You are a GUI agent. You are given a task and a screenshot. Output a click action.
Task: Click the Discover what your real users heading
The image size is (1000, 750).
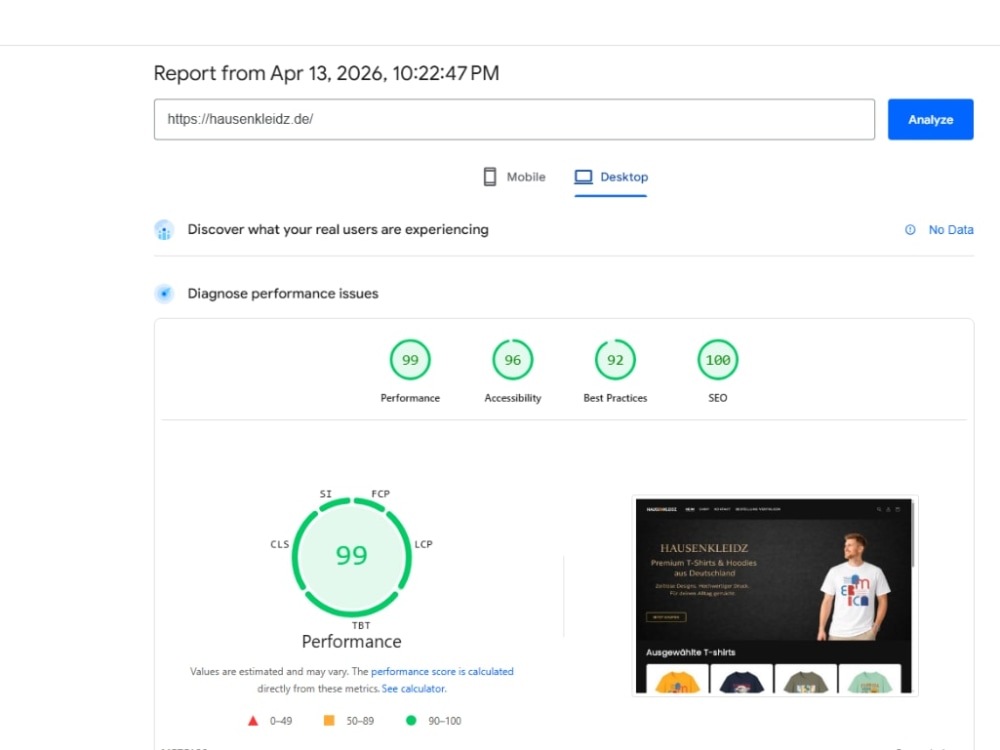(x=338, y=230)
